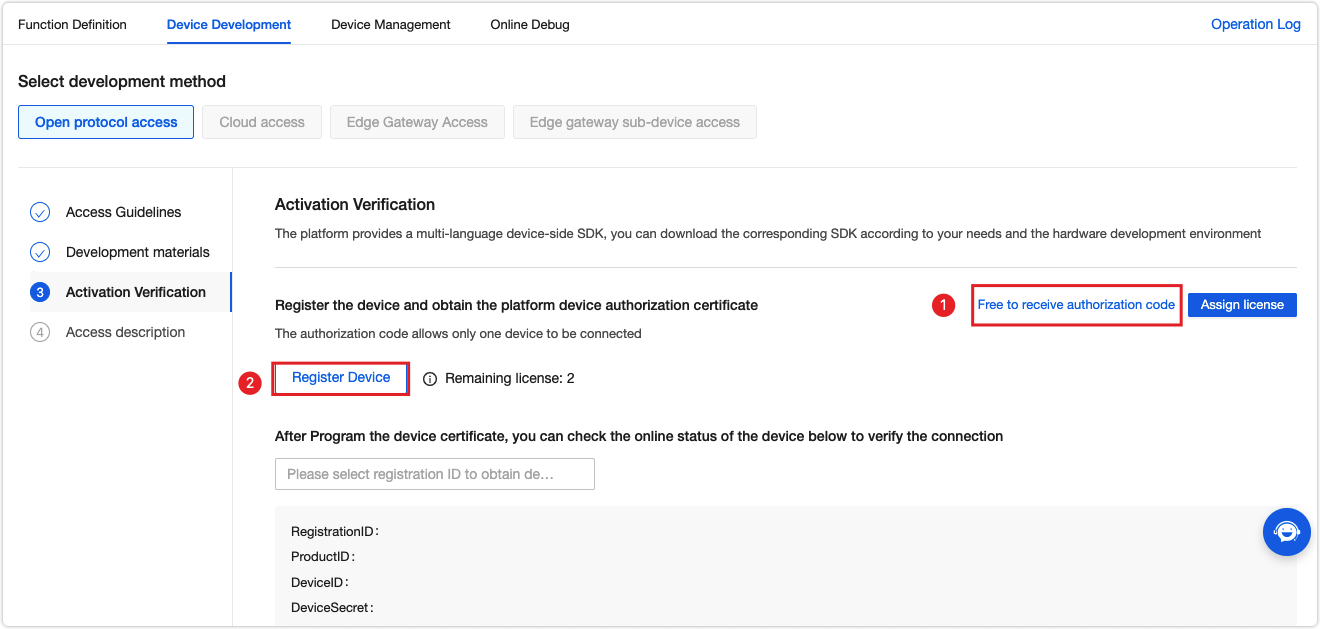Pick Edge gateway sub-device access option
Viewport: 1320px width, 629px height.
coord(635,122)
